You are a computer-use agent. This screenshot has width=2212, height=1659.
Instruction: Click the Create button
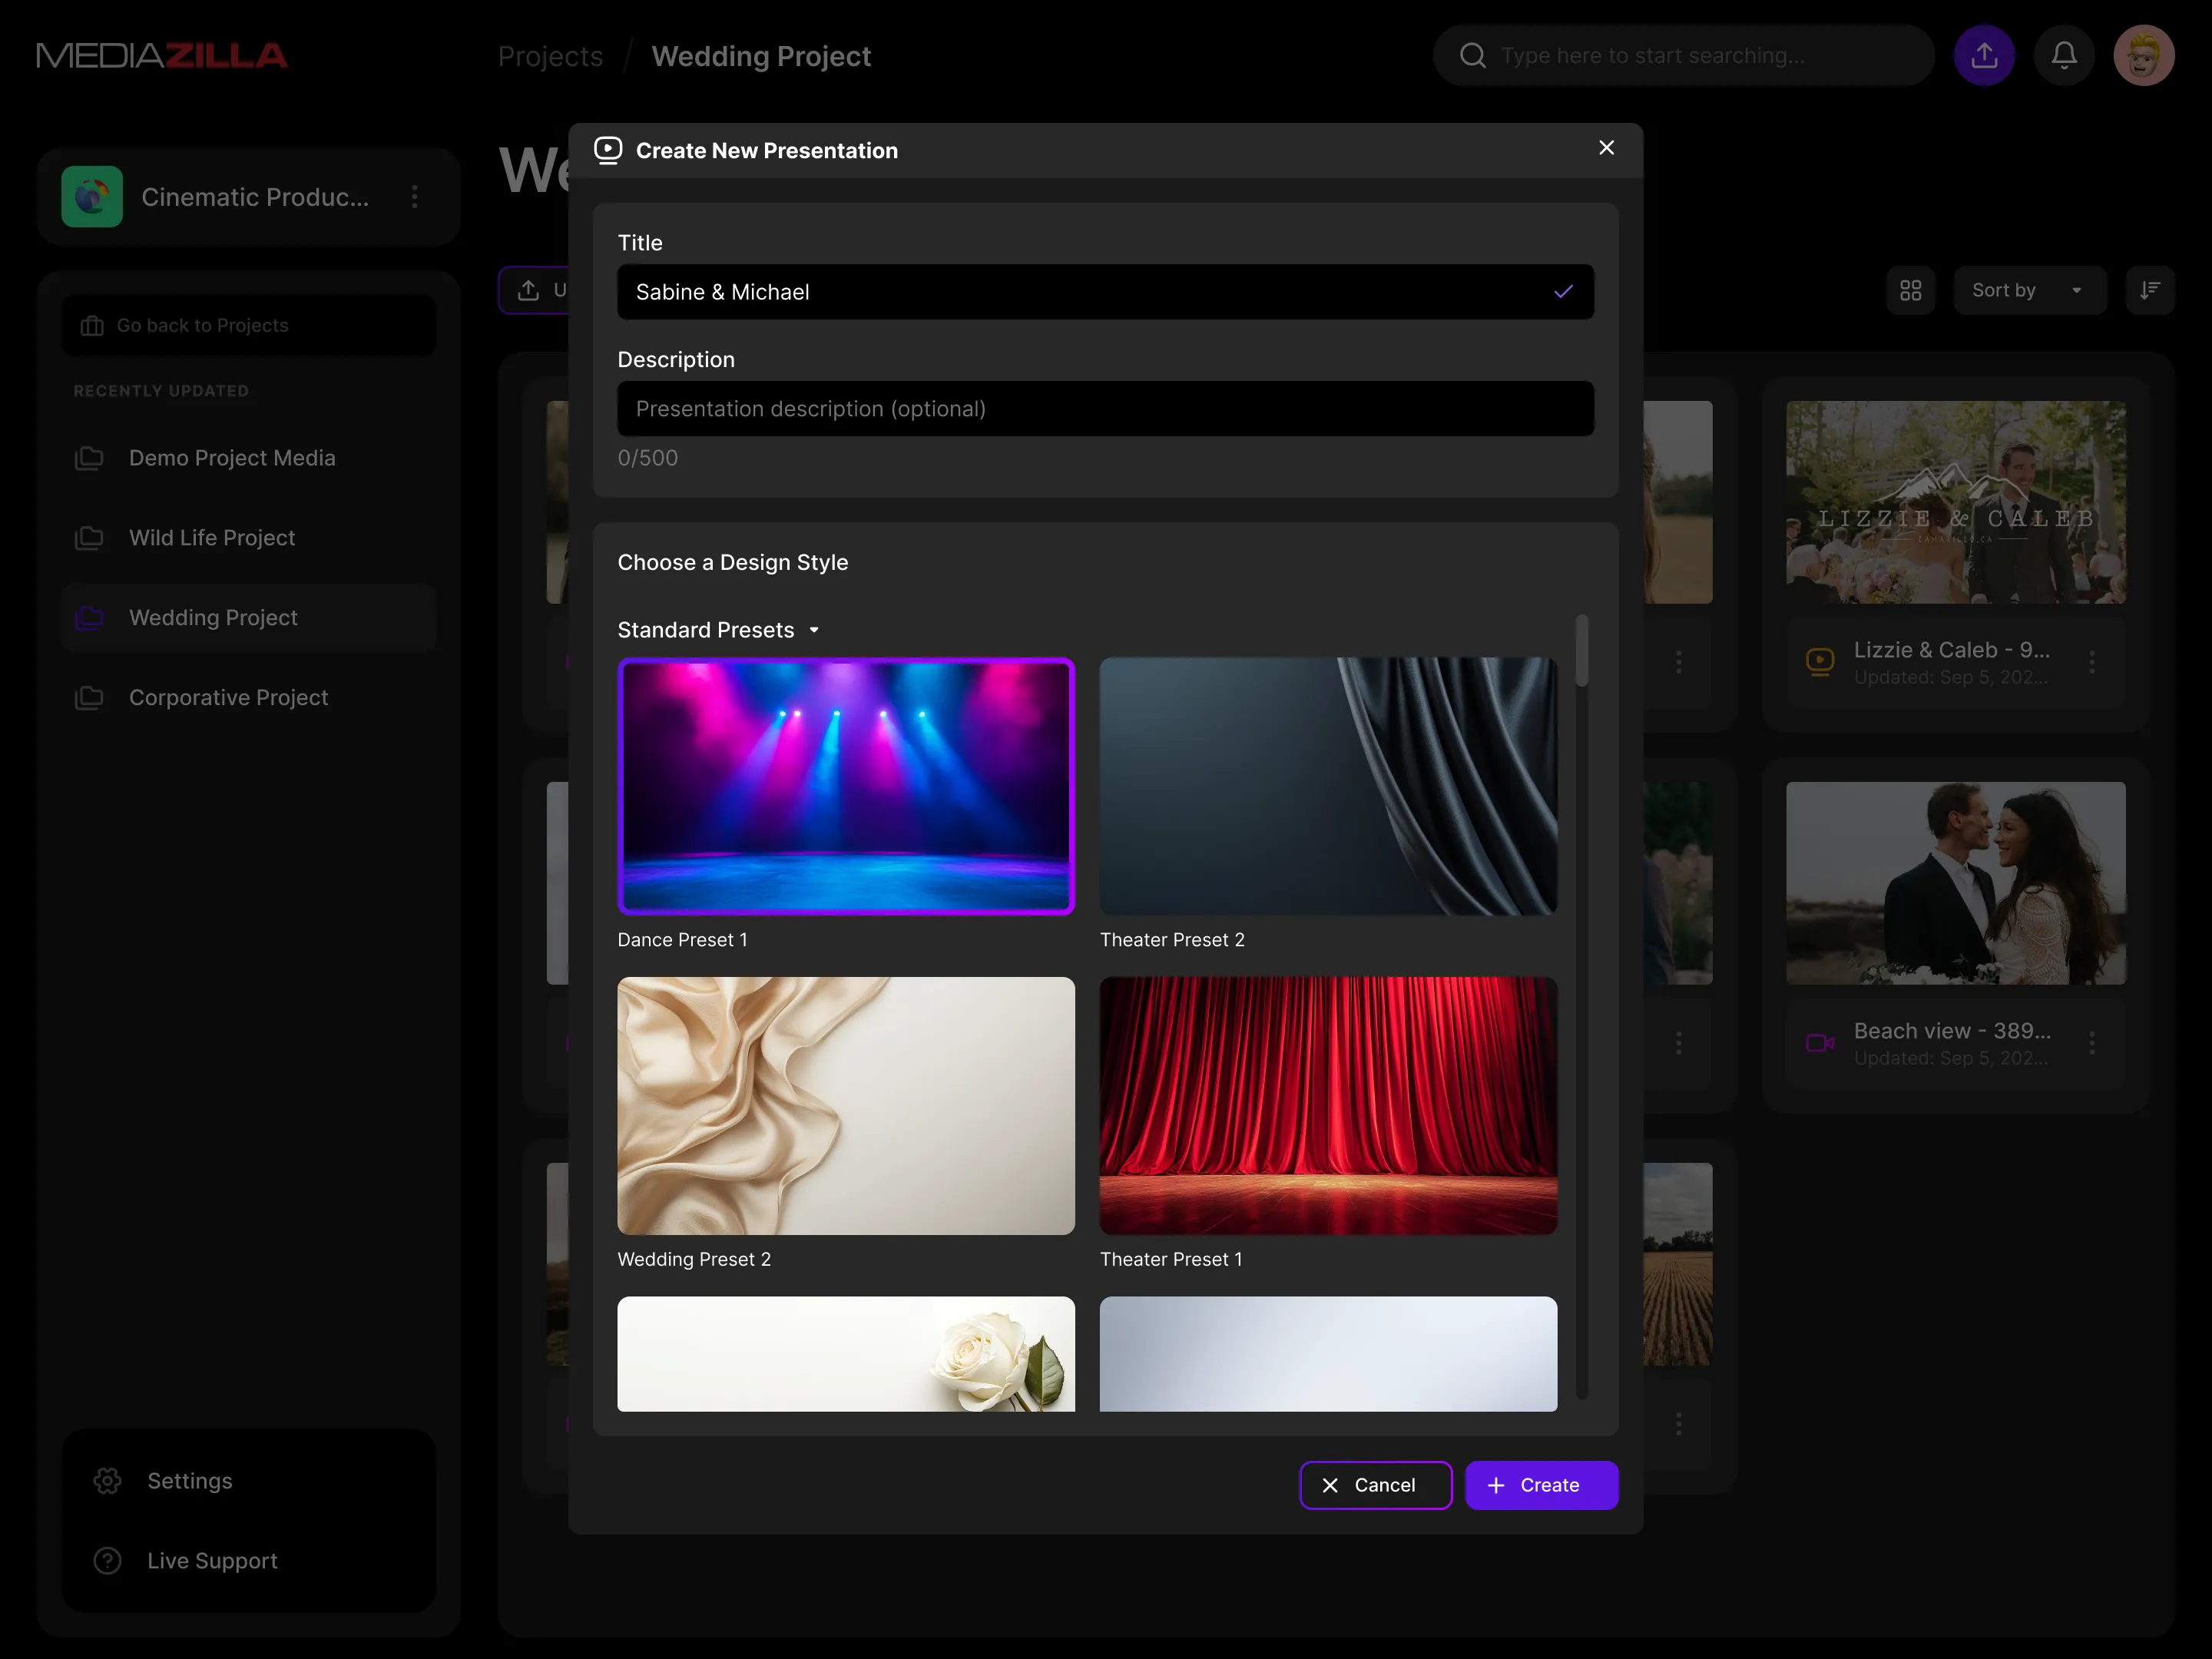(1541, 1485)
